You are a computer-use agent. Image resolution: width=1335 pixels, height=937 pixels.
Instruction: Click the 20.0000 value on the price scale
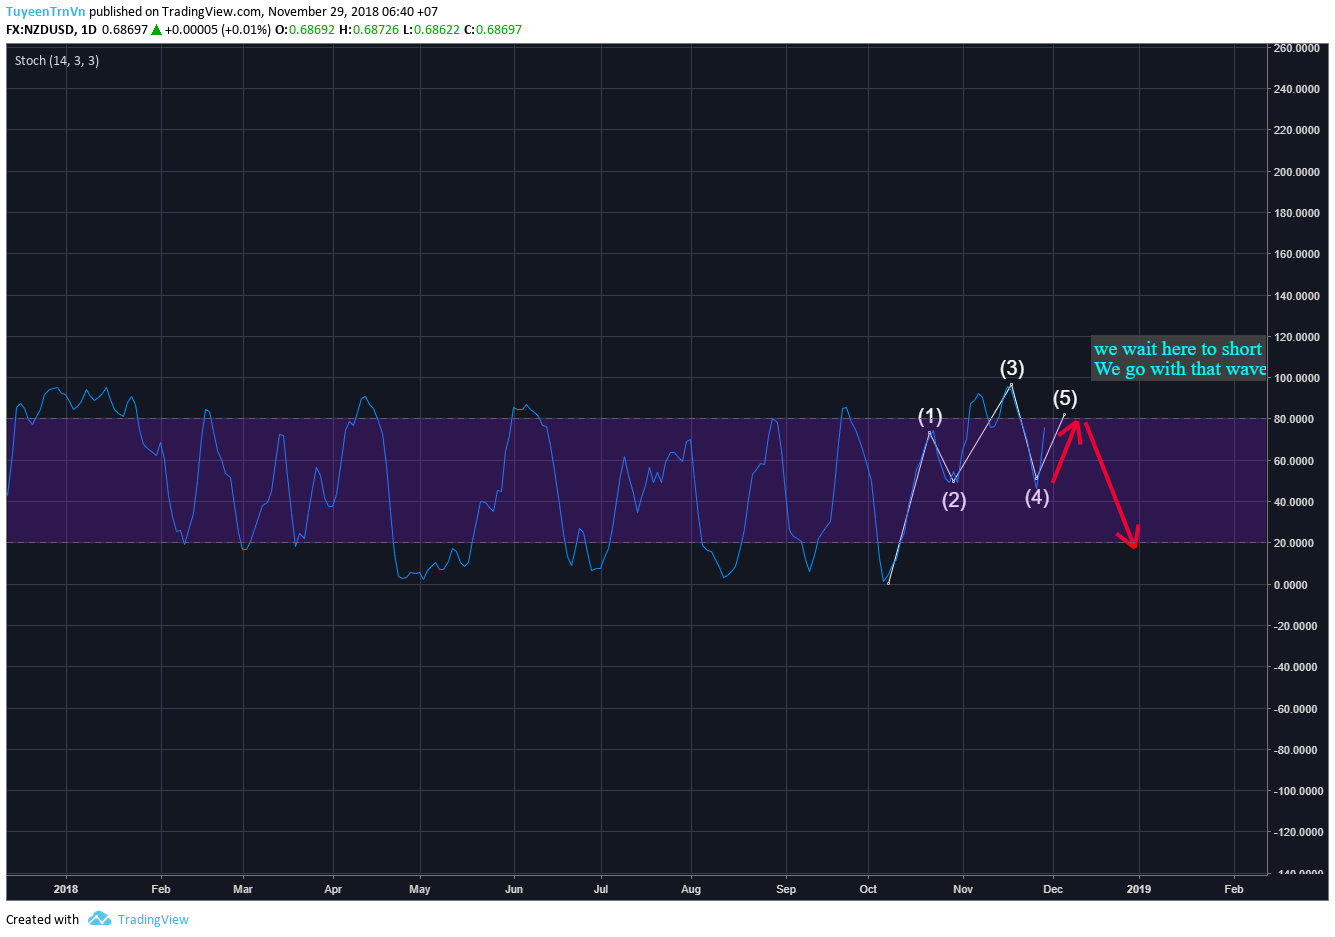[x=1294, y=543]
